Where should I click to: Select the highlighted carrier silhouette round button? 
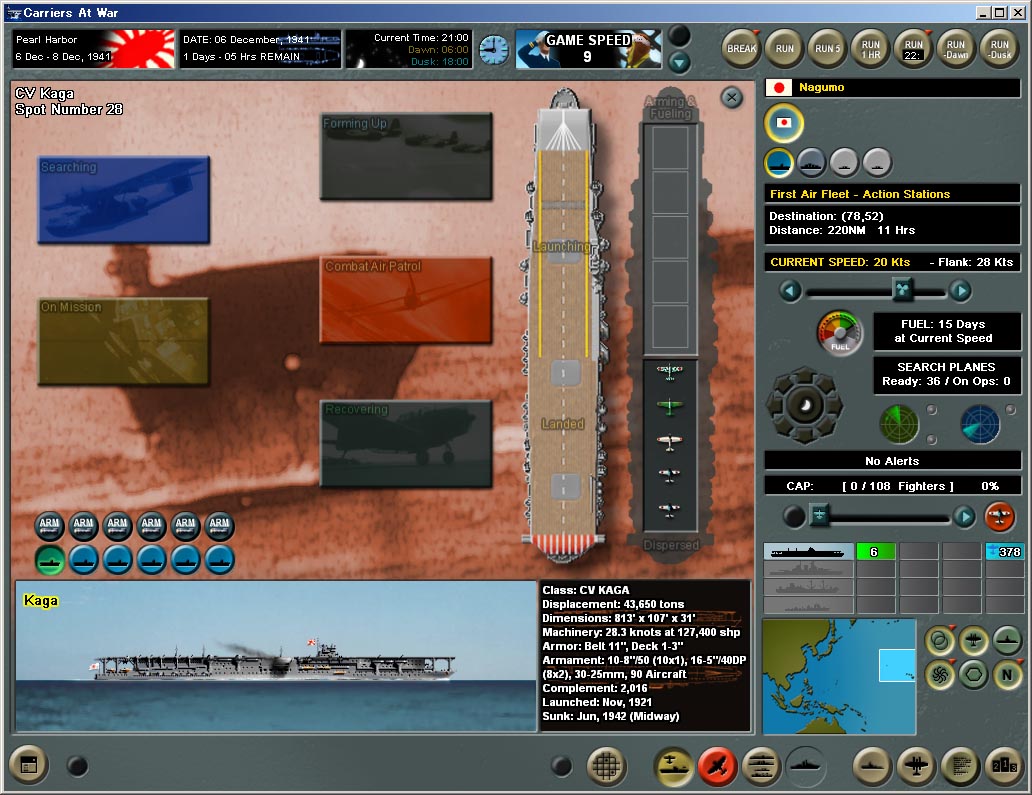(779, 162)
